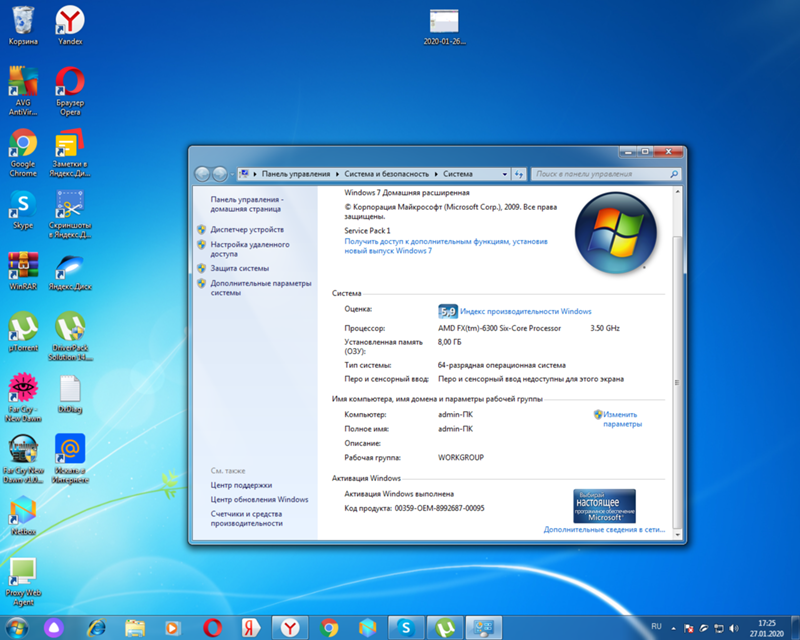Click the Windows Start orb

[x=18, y=627]
